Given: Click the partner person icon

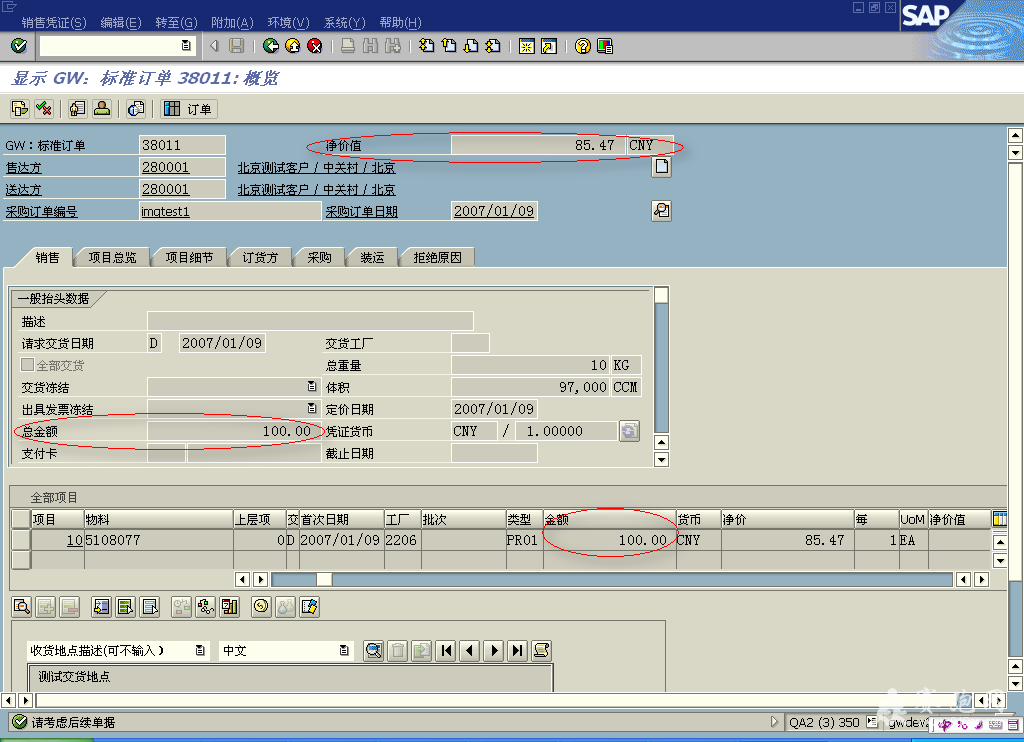Looking at the screenshot, I should tap(102, 108).
